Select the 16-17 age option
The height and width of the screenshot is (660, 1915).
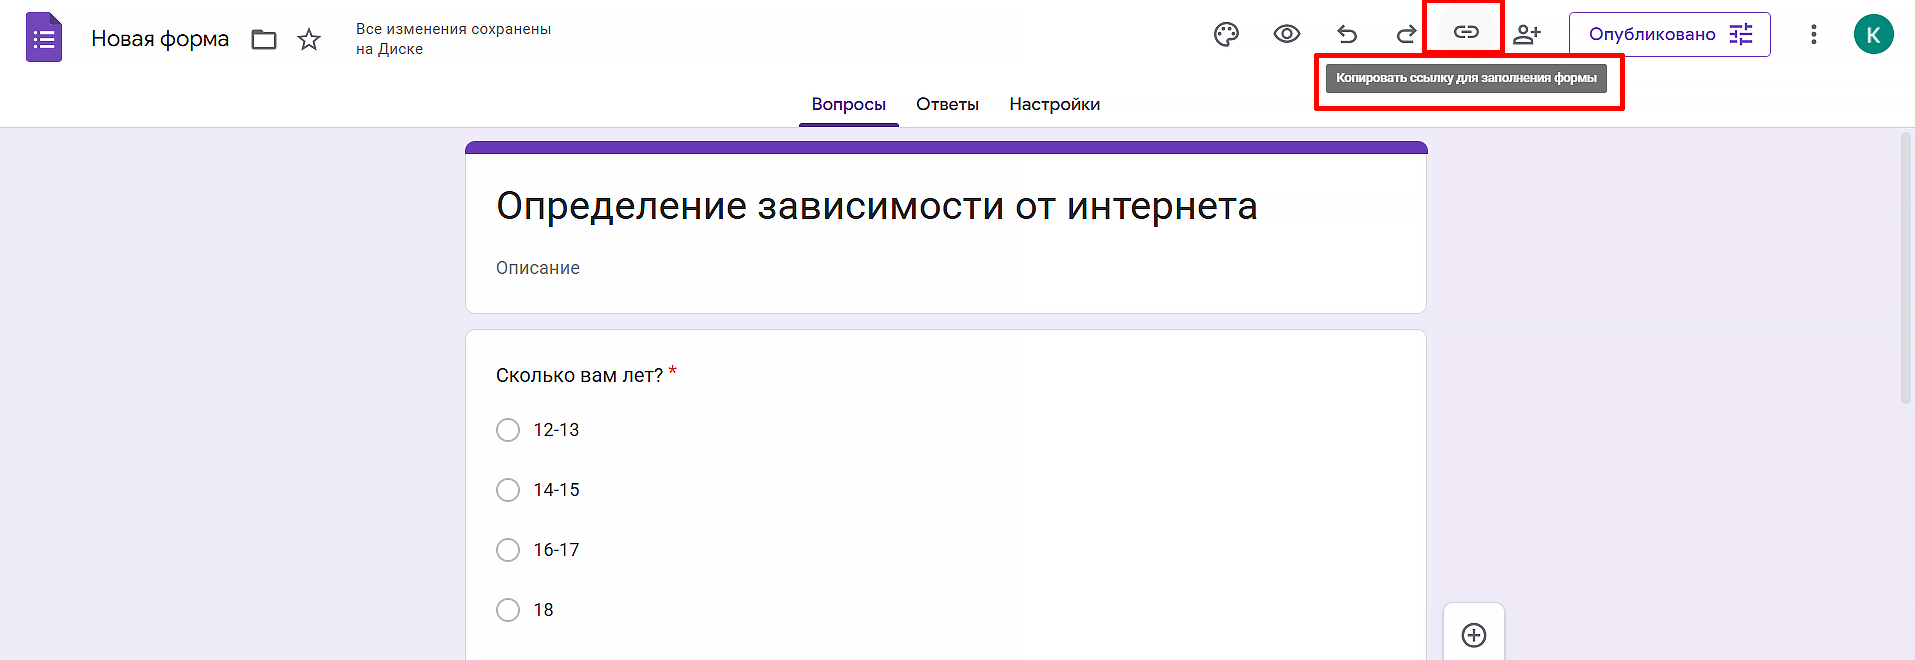click(x=508, y=550)
